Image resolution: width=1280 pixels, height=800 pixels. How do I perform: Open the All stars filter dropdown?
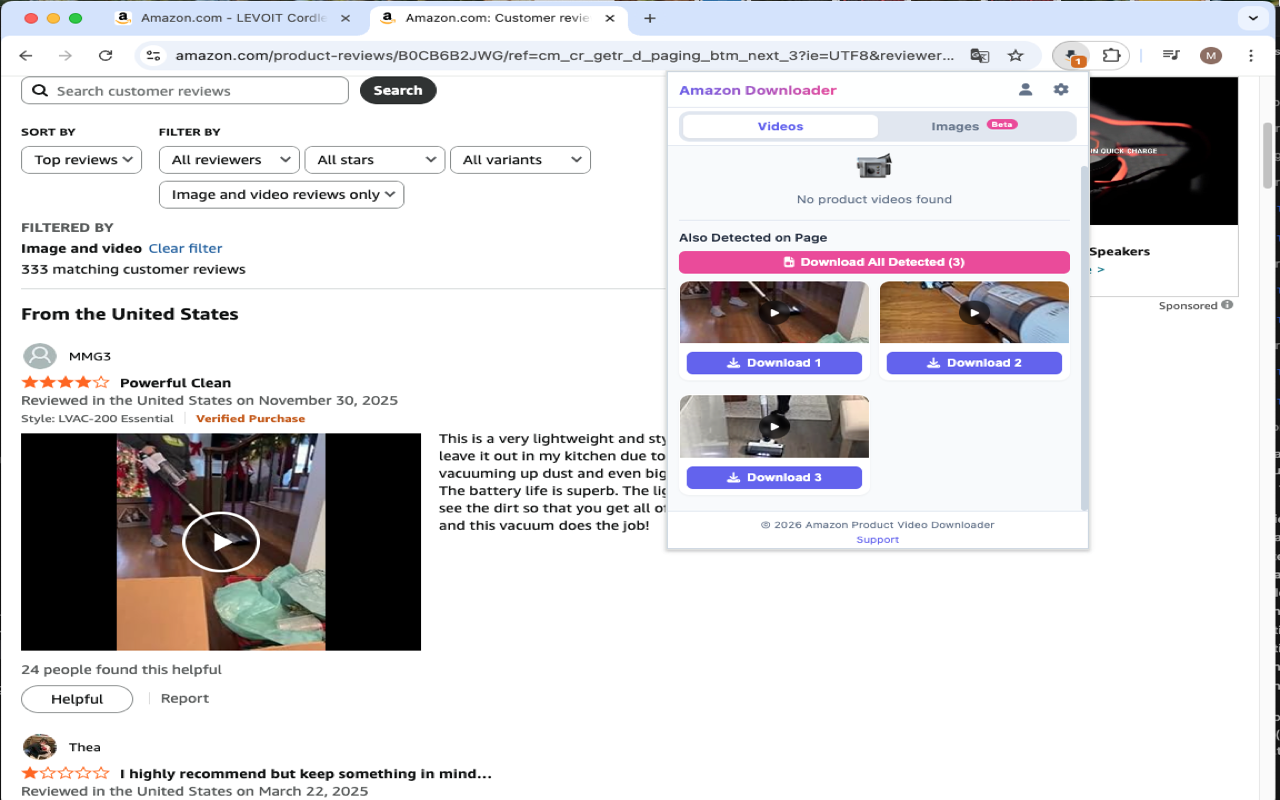tap(374, 160)
